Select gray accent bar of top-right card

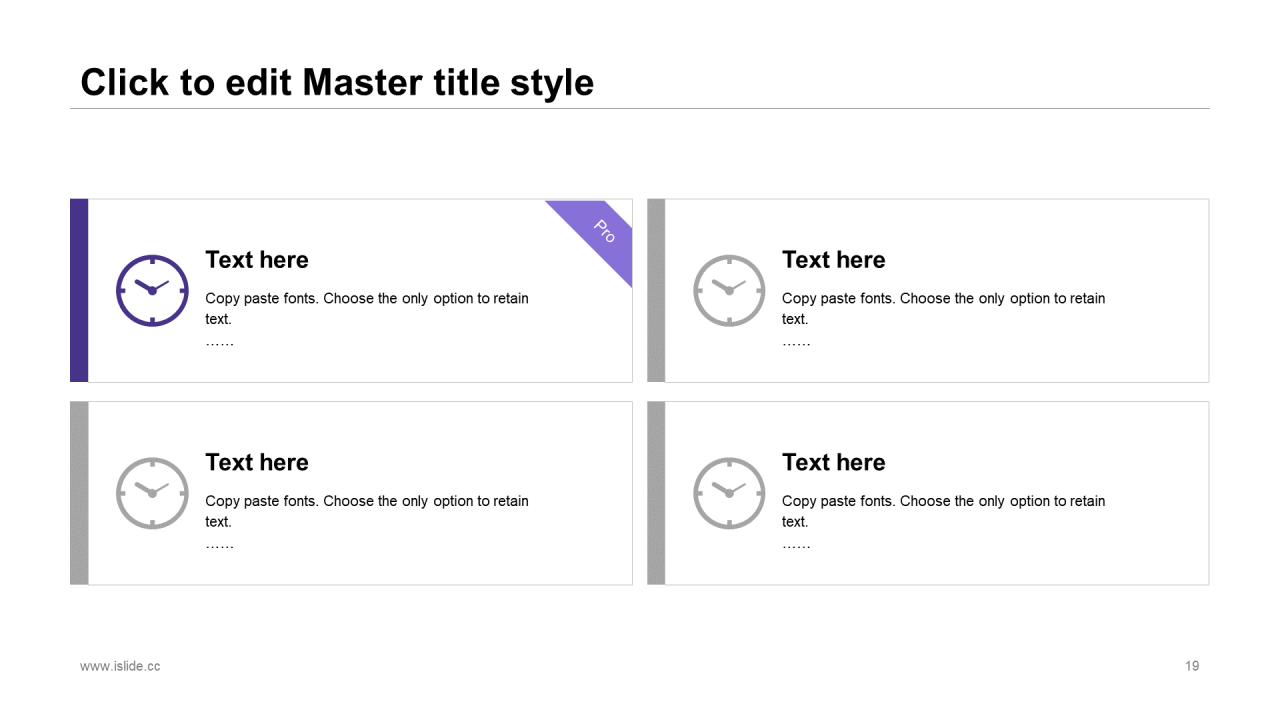click(656, 290)
